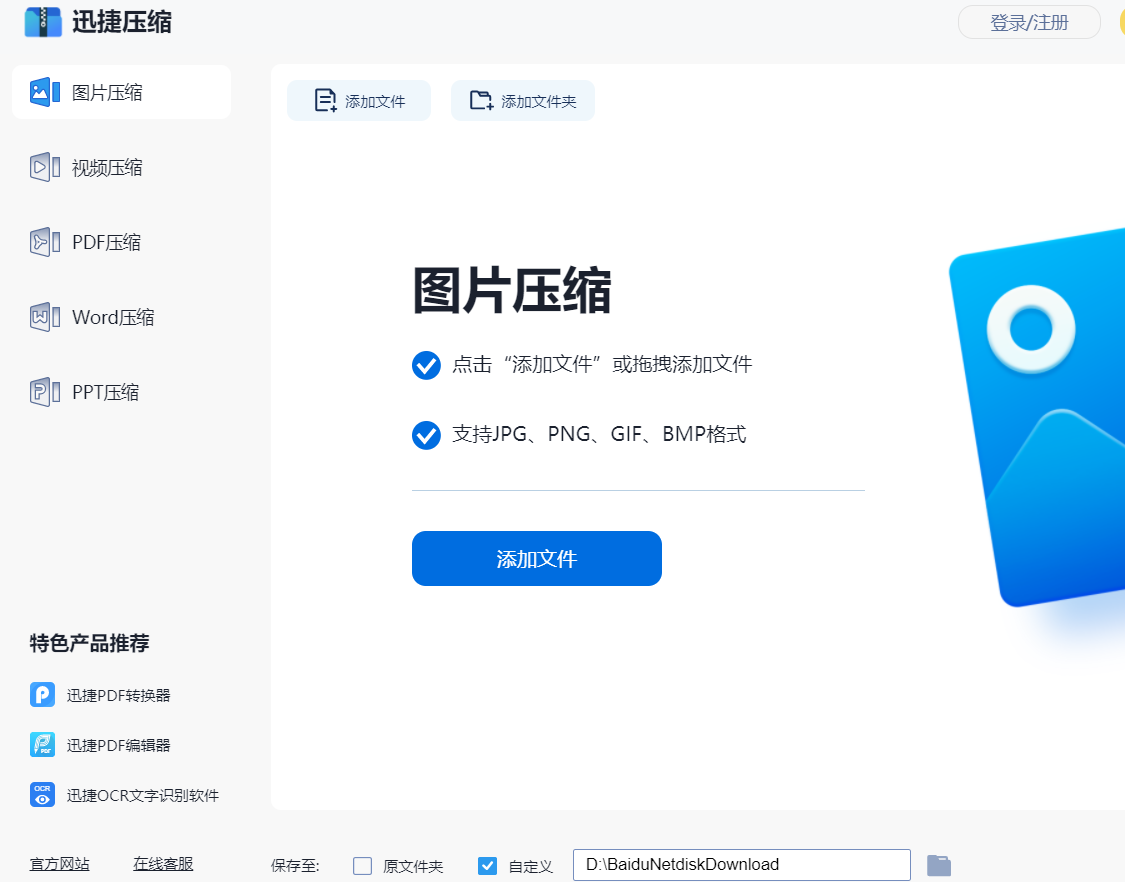Image resolution: width=1125 pixels, height=882 pixels.
Task: Open the 图片压缩 tab label
Action: point(107,93)
